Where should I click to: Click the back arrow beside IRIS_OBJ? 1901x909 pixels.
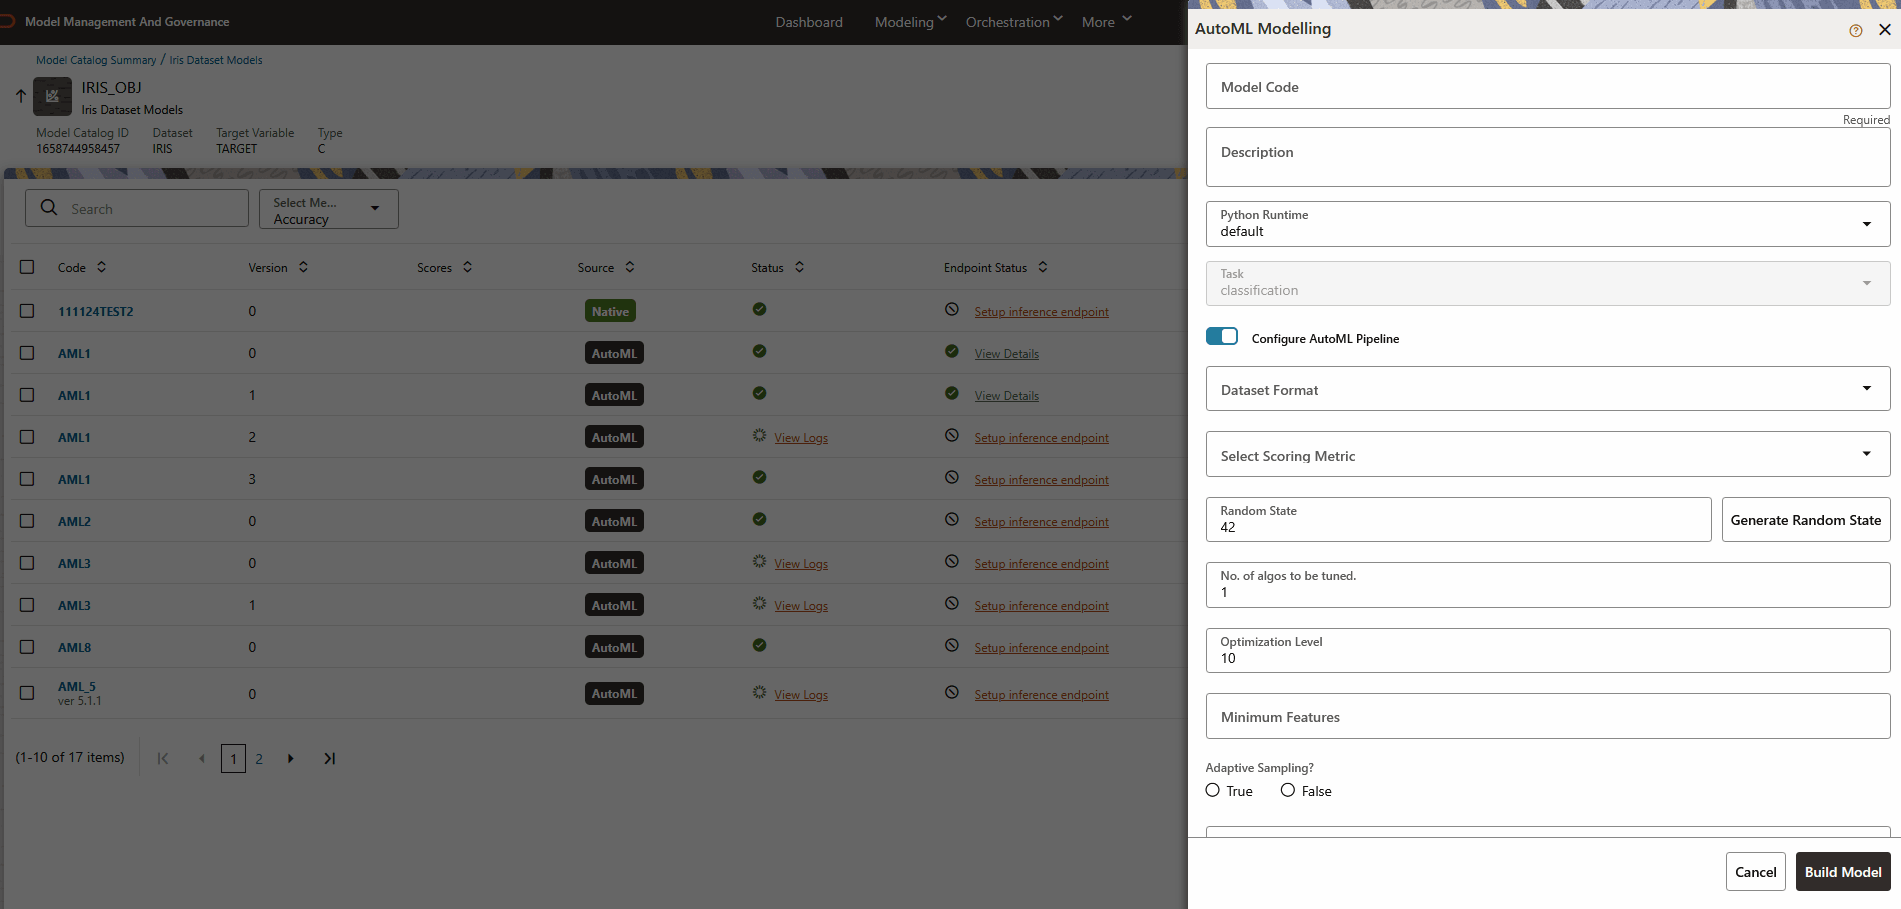point(19,95)
